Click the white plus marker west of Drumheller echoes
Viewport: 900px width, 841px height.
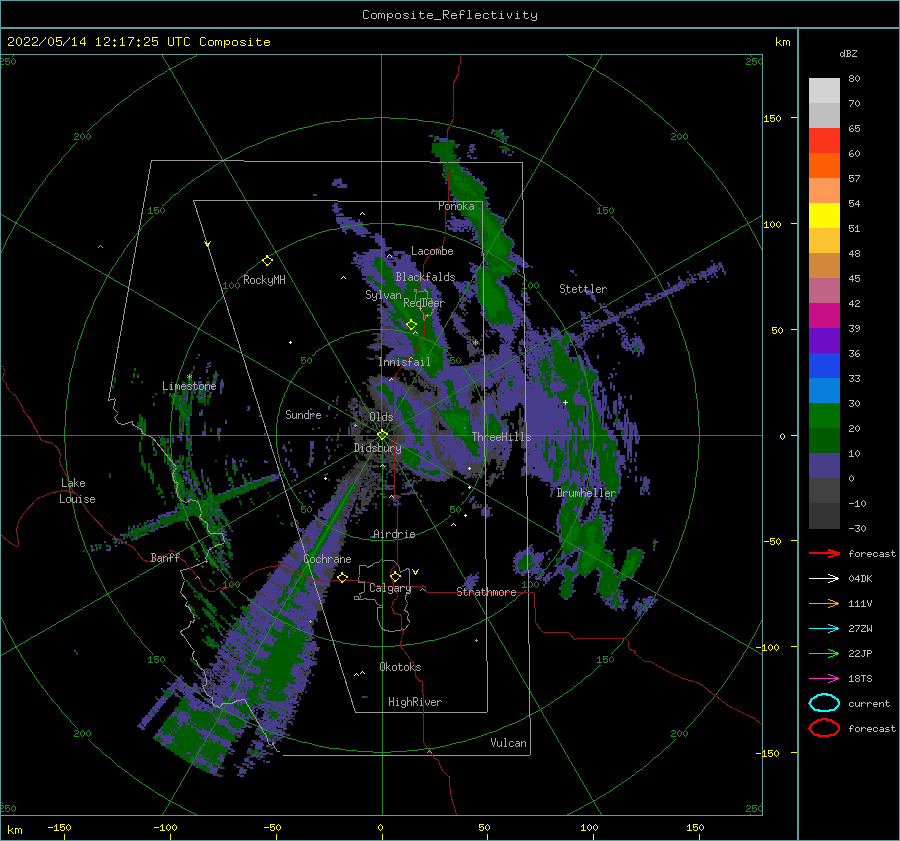coord(565,402)
